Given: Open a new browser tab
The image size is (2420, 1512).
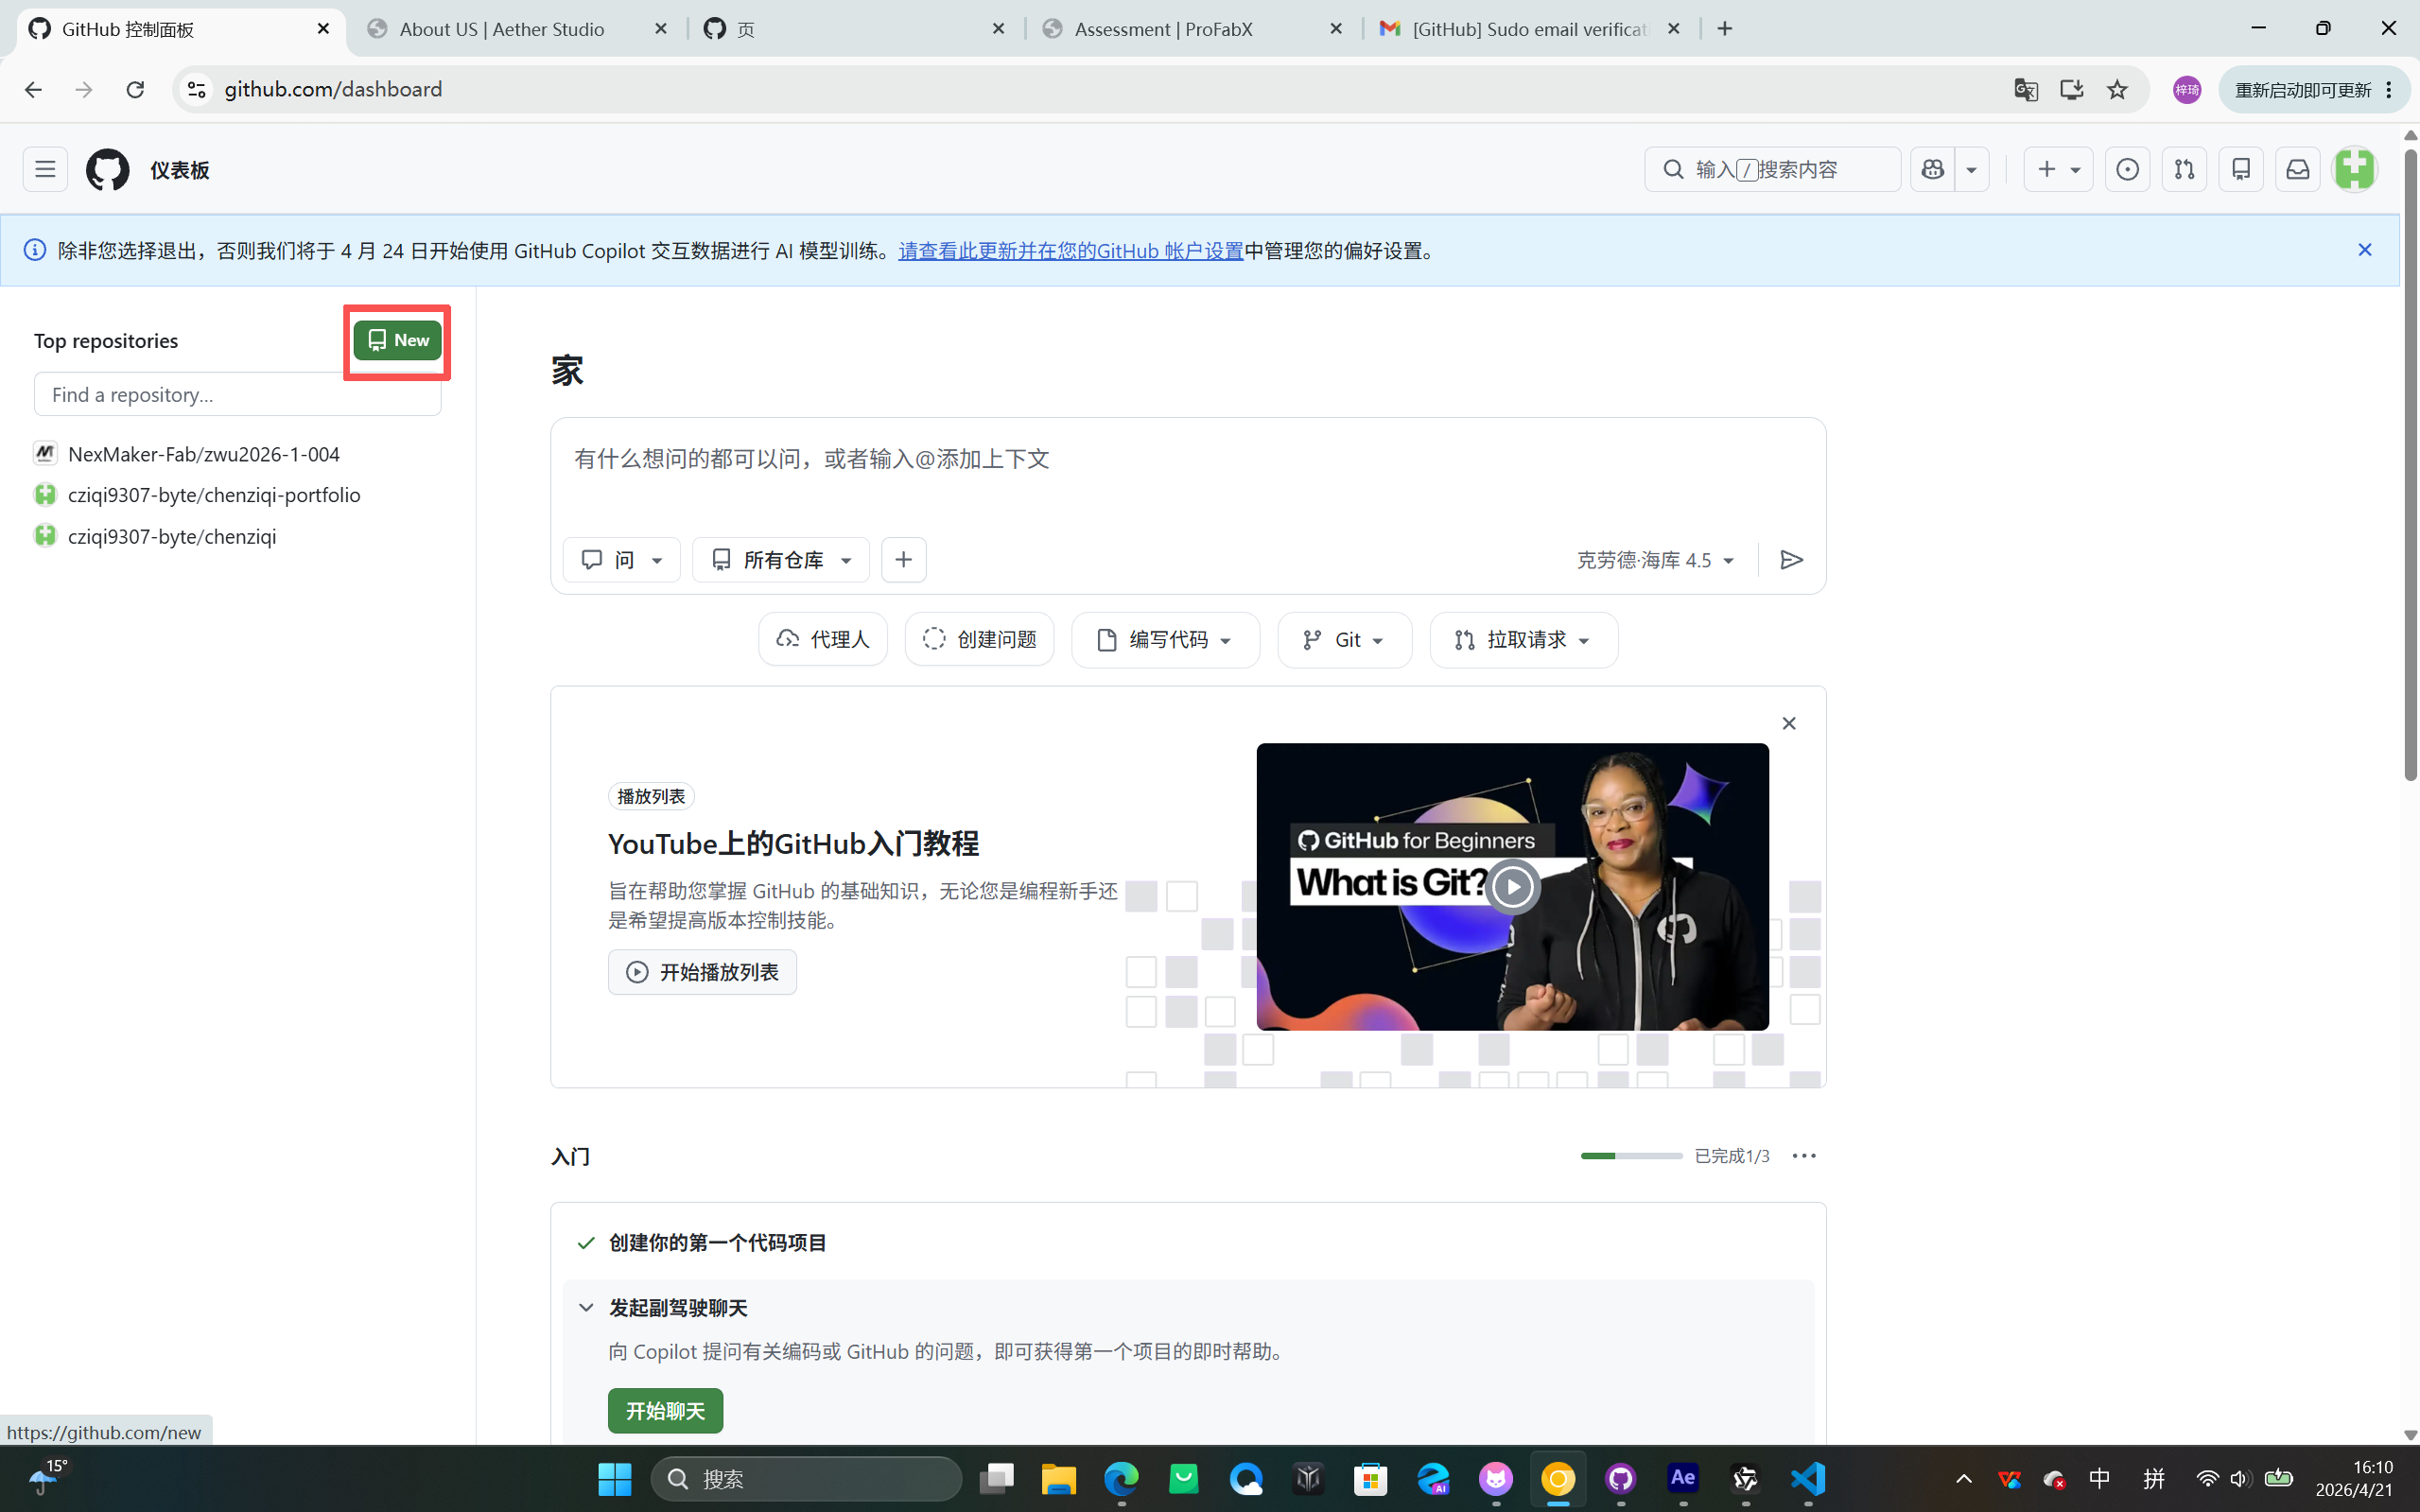Looking at the screenshot, I should point(1725,29).
